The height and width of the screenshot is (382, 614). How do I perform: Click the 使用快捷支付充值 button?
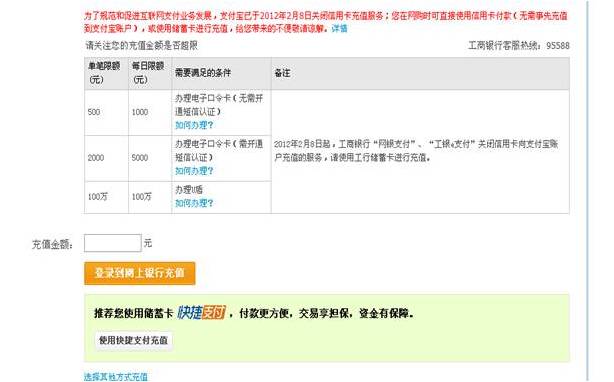point(133,340)
